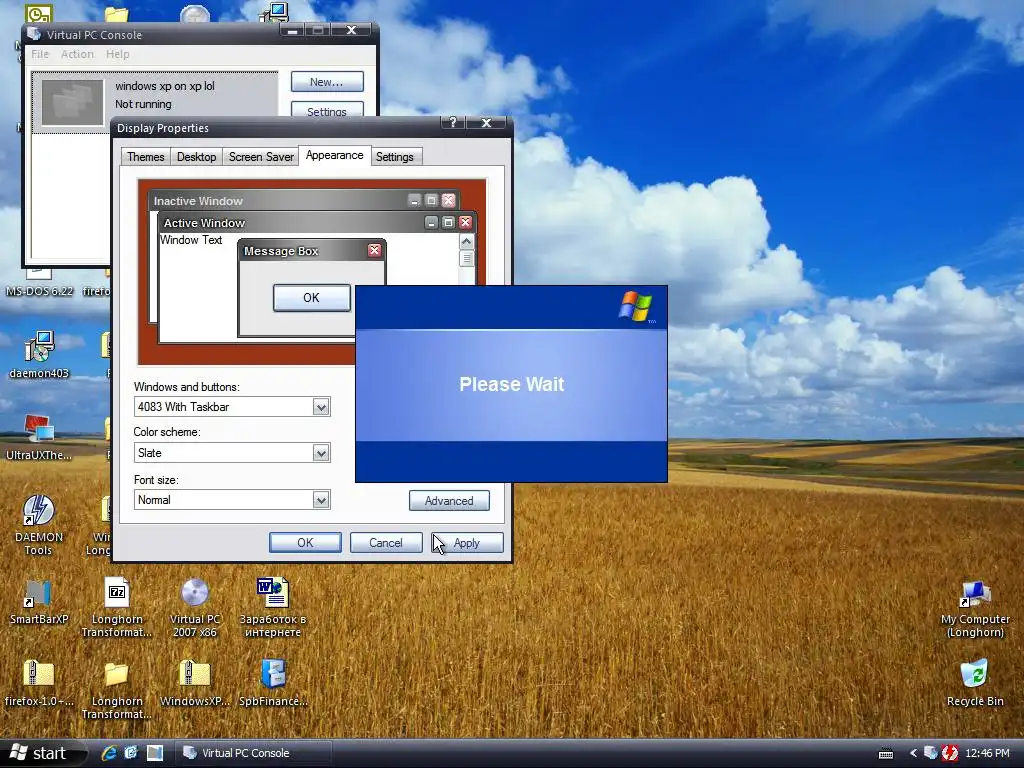This screenshot has width=1024, height=768.
Task: Select the UltraUXThe... desktop icon
Action: pos(39,436)
